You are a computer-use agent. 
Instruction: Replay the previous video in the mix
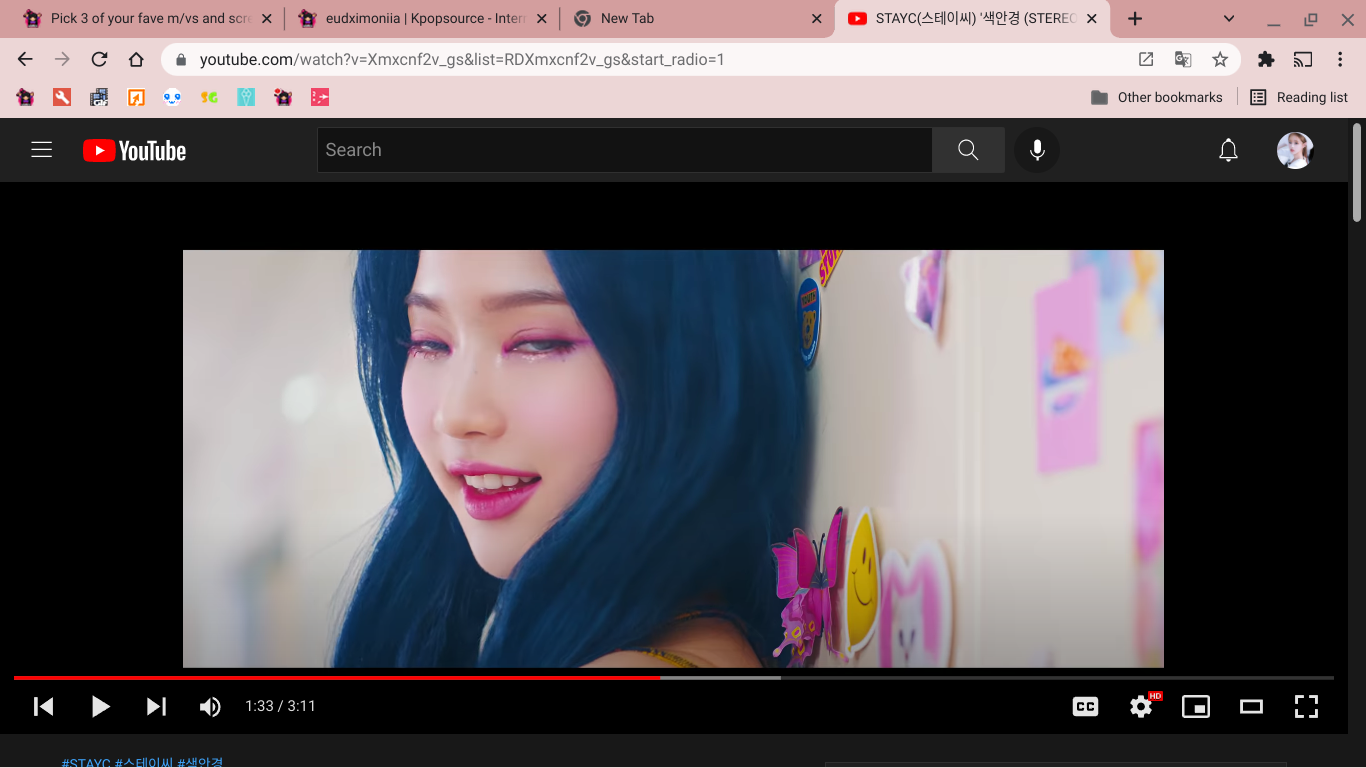tap(43, 706)
